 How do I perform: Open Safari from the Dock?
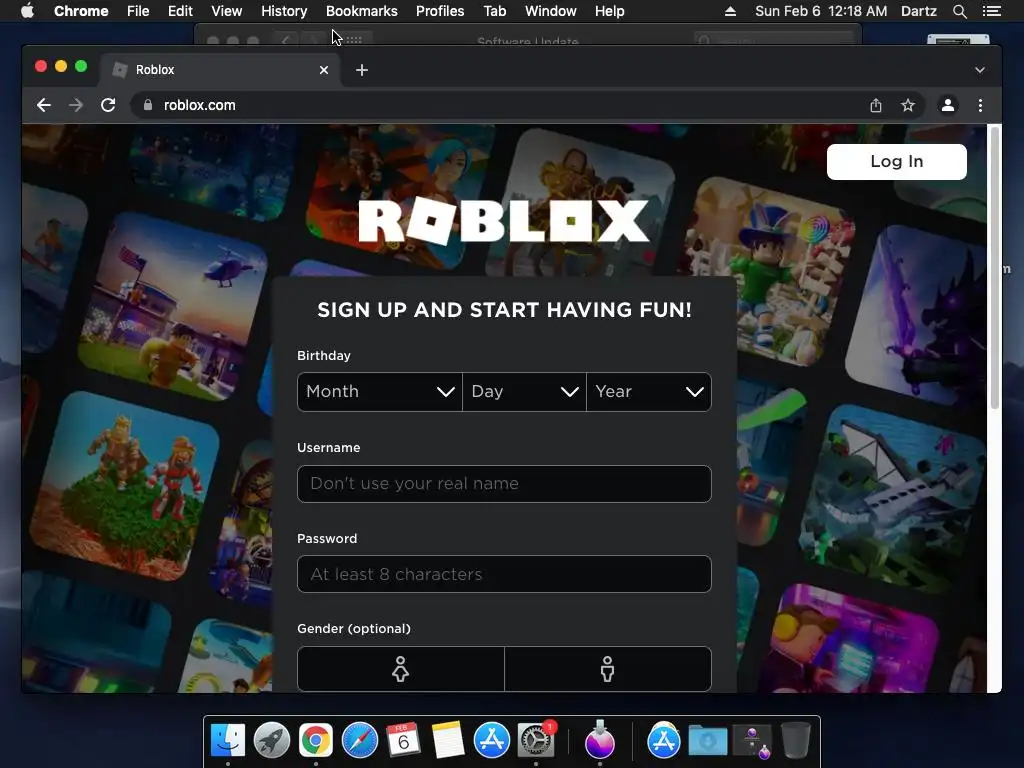pyautogui.click(x=360, y=741)
